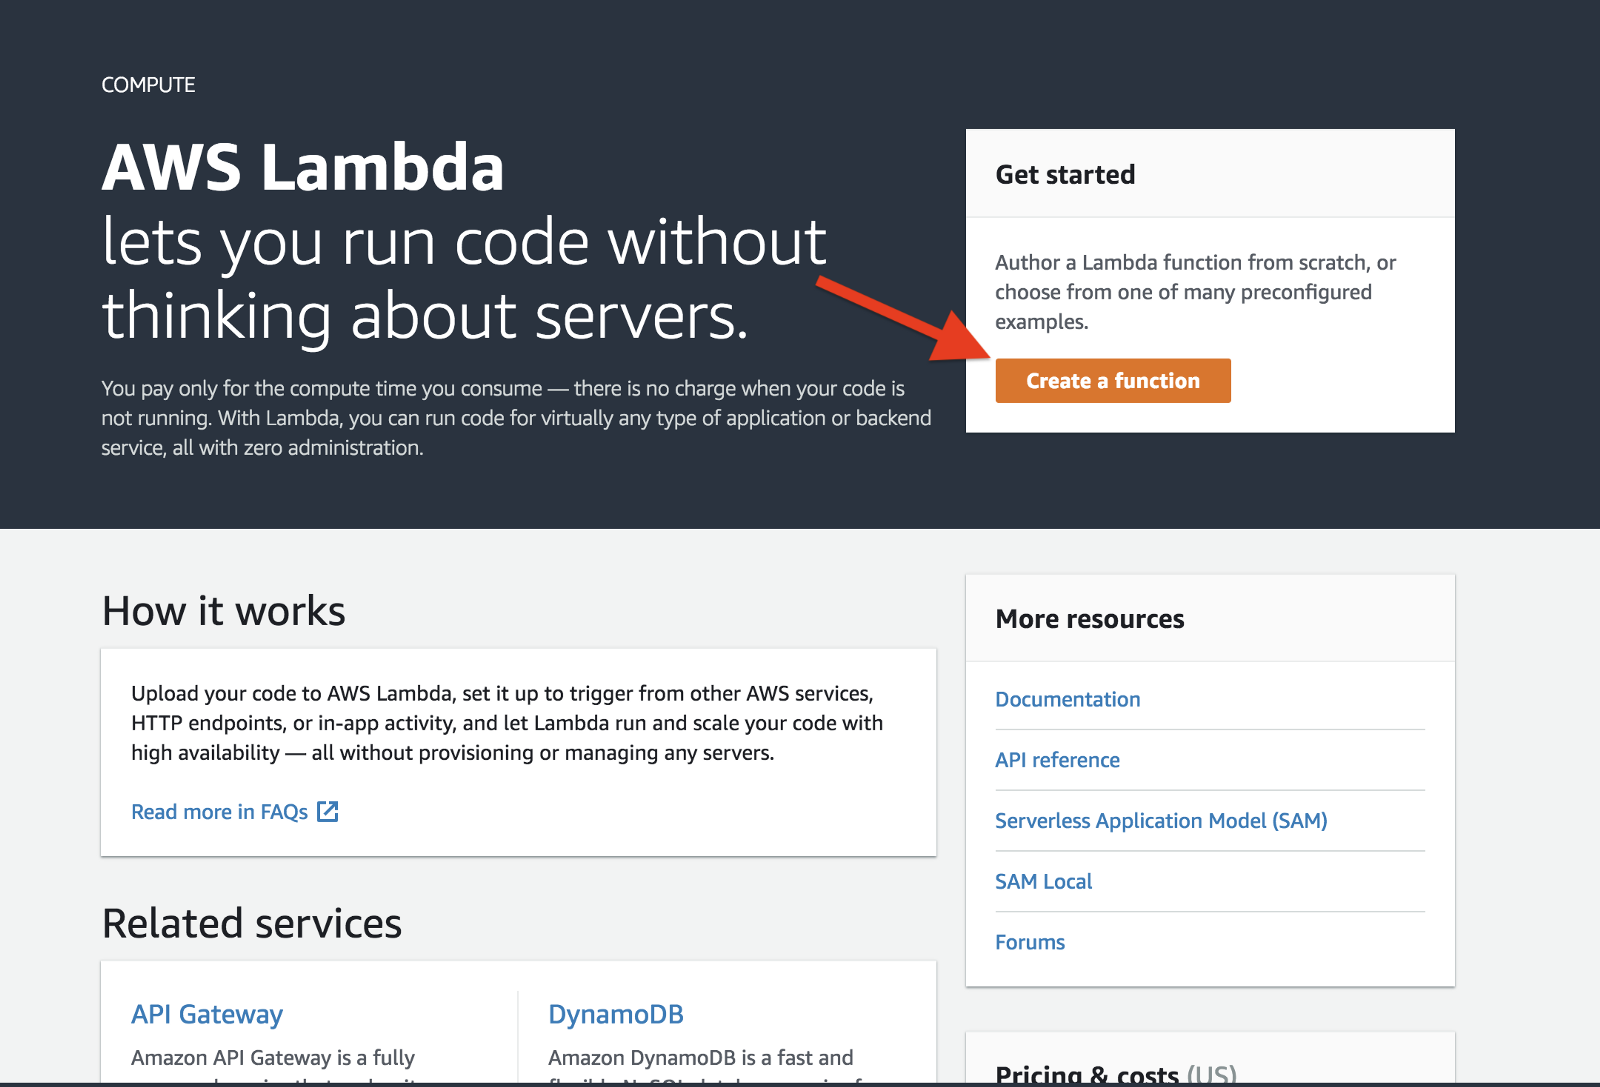Open the Forums link
Viewport: 1600px width, 1087px height.
pyautogui.click(x=1029, y=942)
